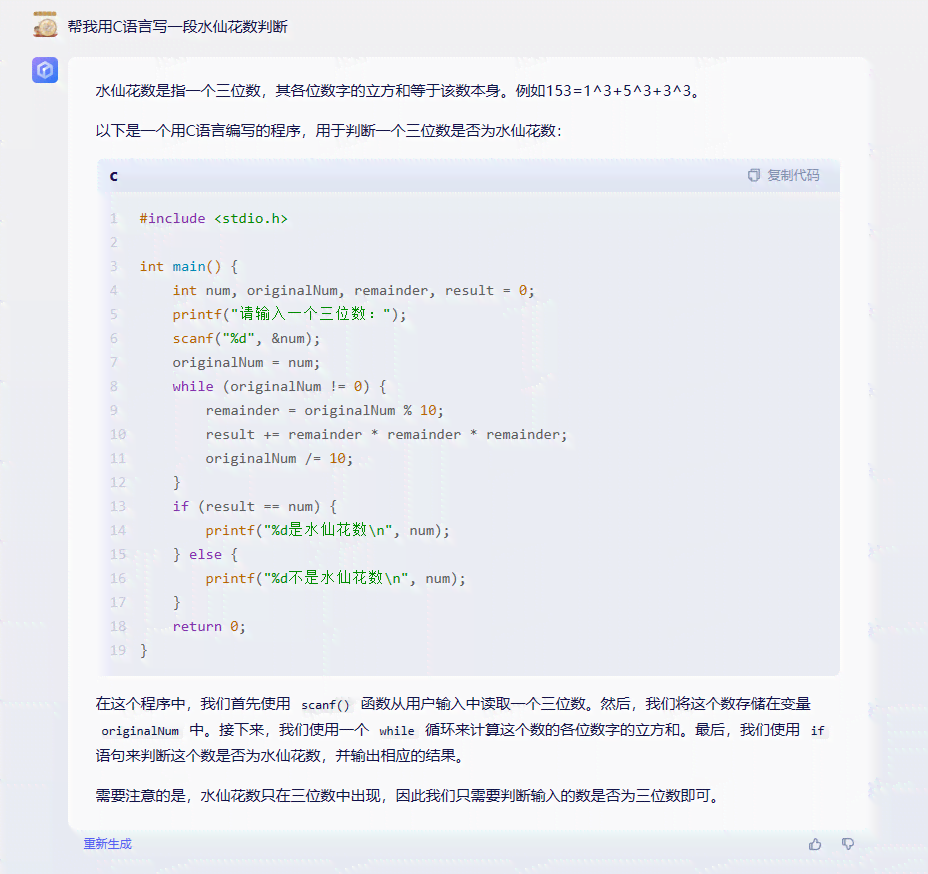Click the sentence defining 水仙花数 with 153 example
Image resolution: width=928 pixels, height=874 pixels.
click(x=398, y=91)
